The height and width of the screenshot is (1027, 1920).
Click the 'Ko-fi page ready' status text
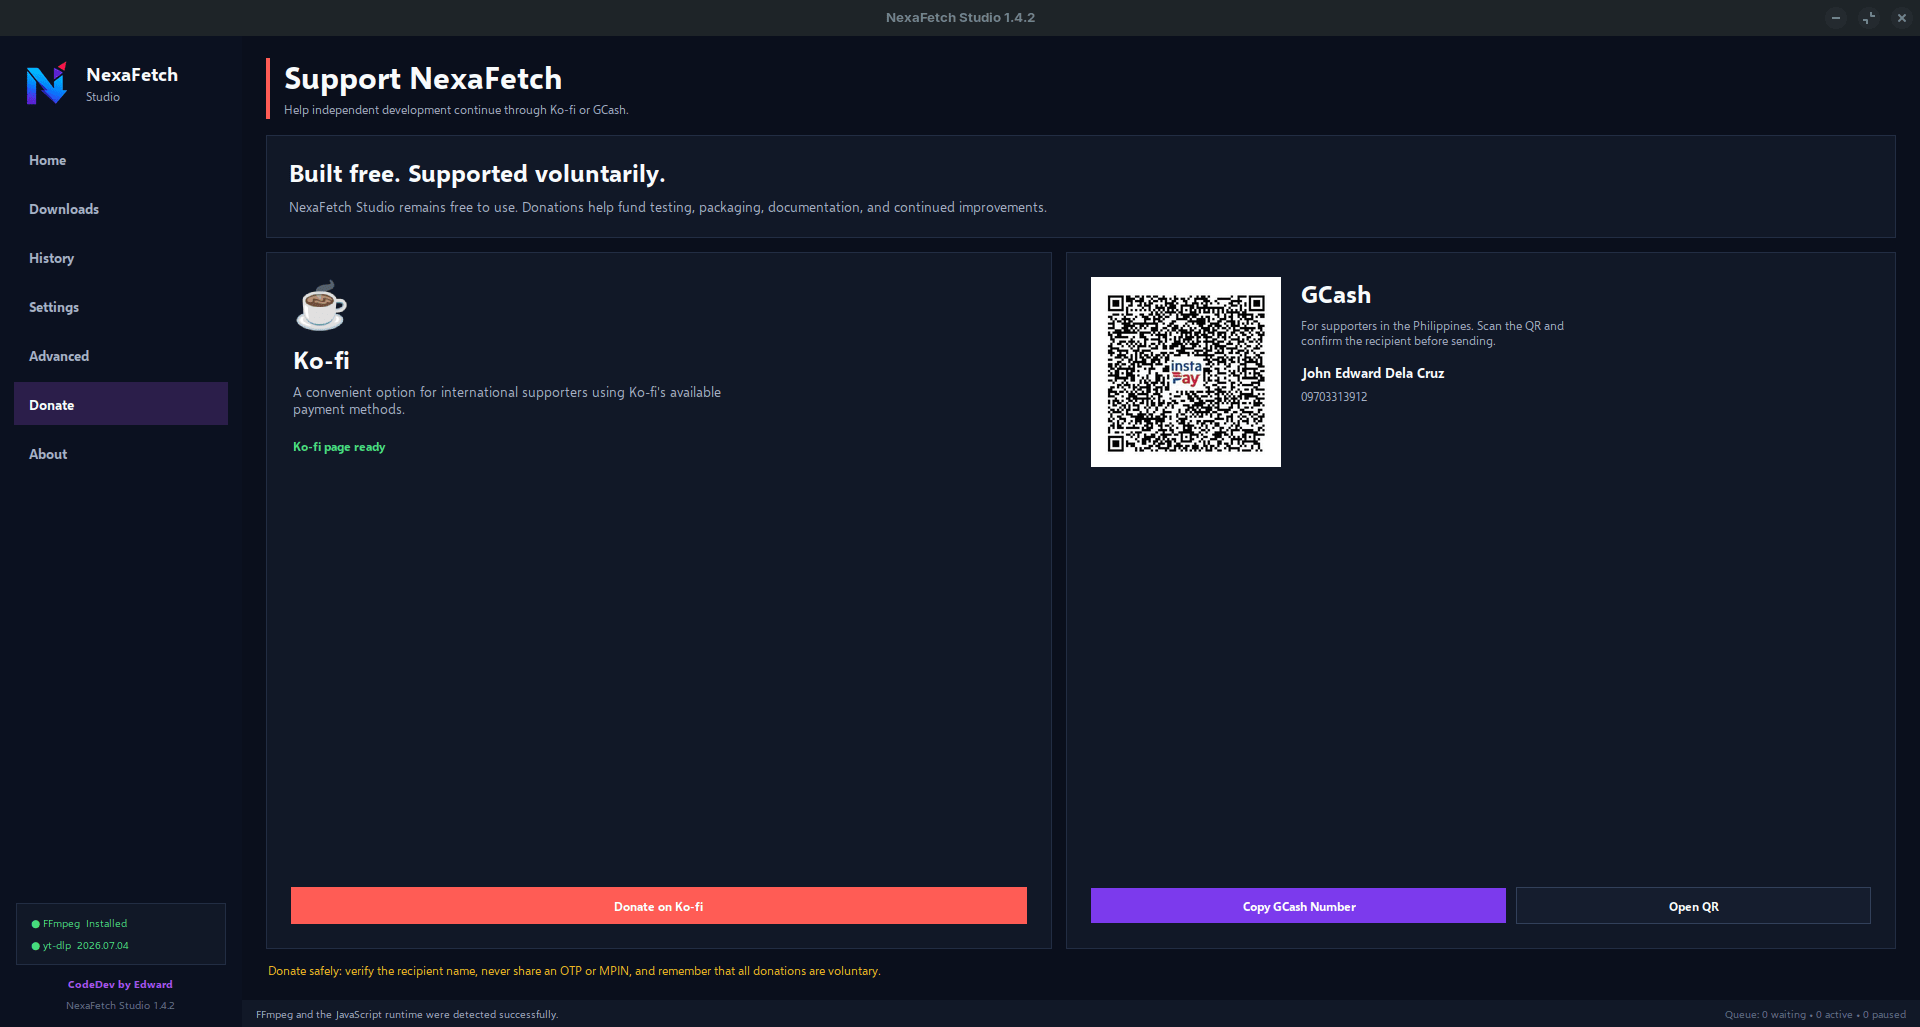(339, 447)
